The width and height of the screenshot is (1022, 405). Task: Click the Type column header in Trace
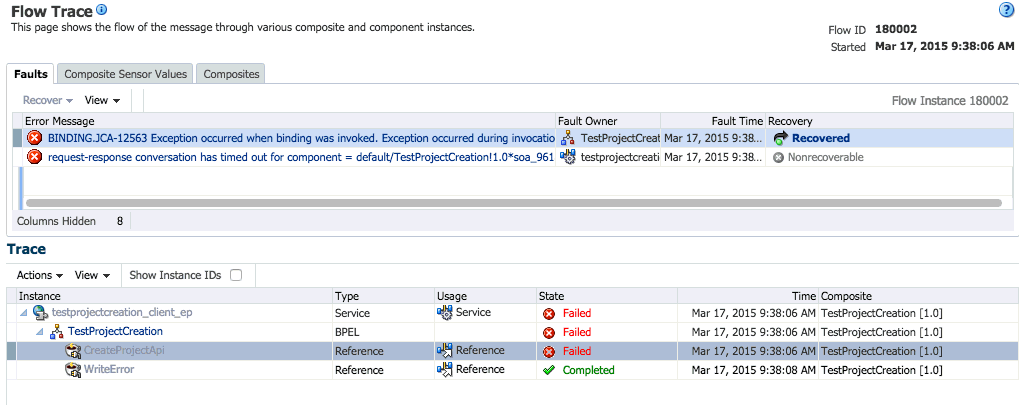pyautogui.click(x=383, y=296)
